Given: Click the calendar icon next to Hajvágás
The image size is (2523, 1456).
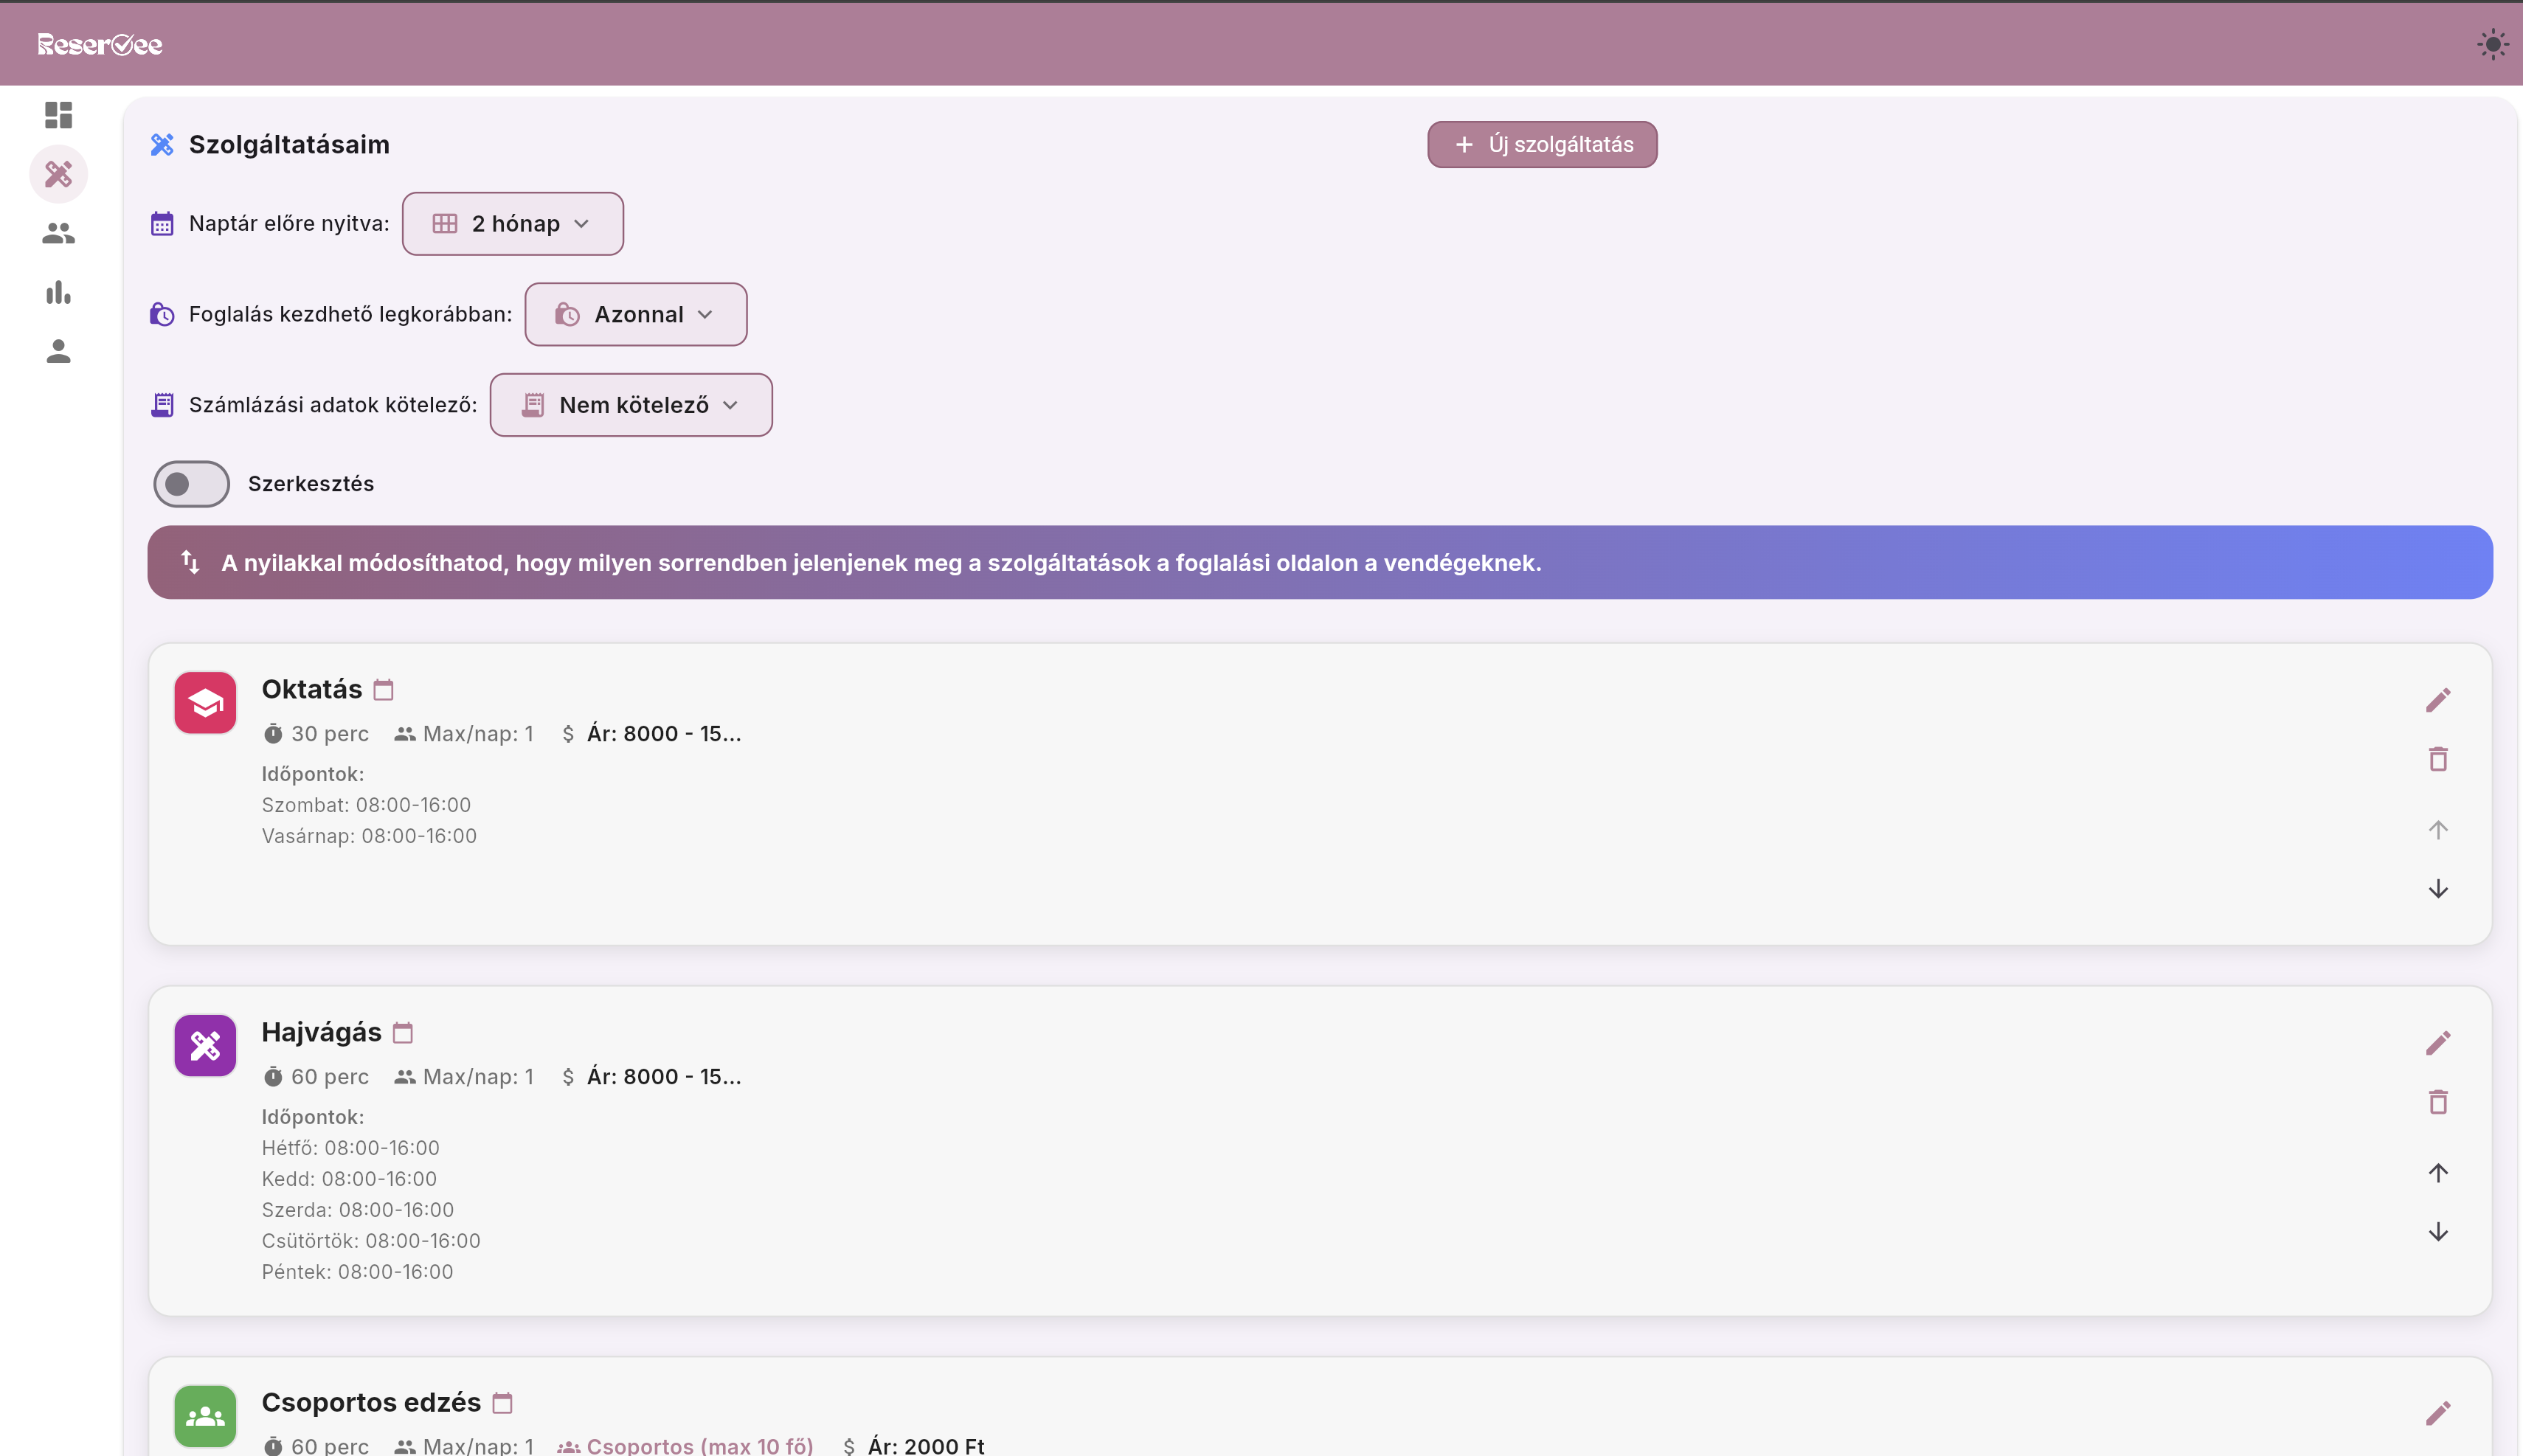Looking at the screenshot, I should 403,1032.
